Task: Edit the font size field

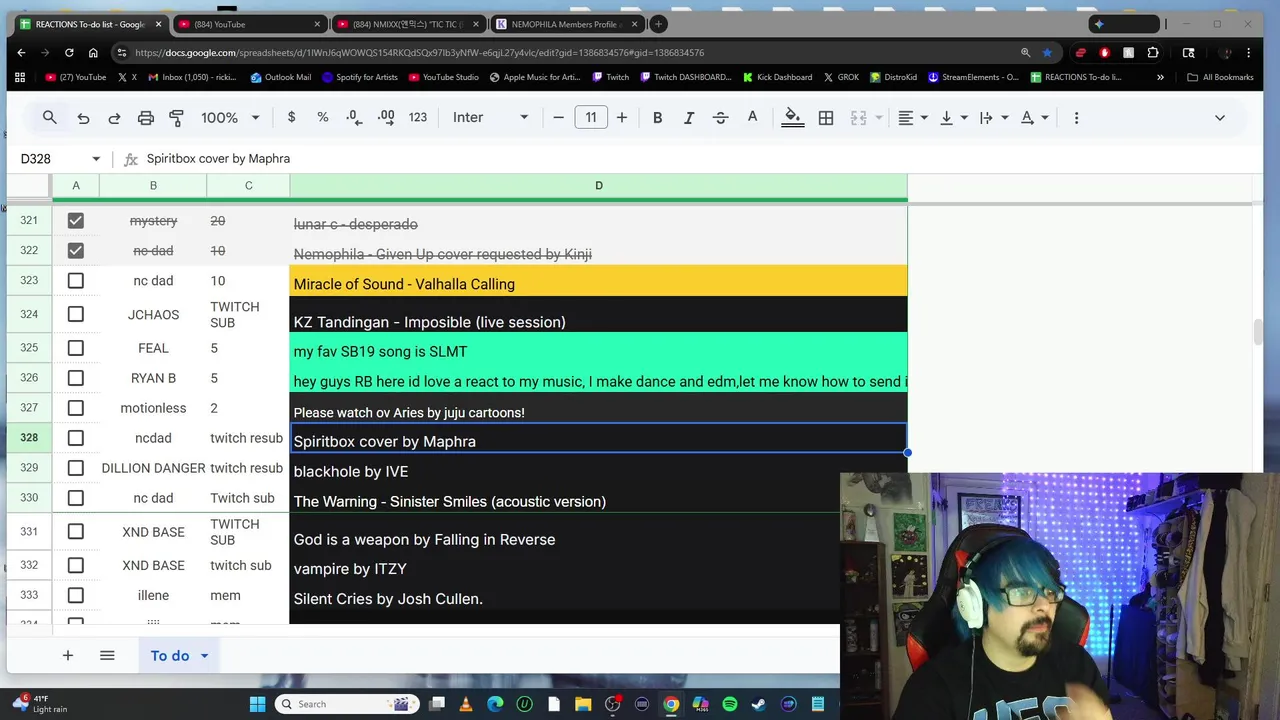Action: (590, 117)
